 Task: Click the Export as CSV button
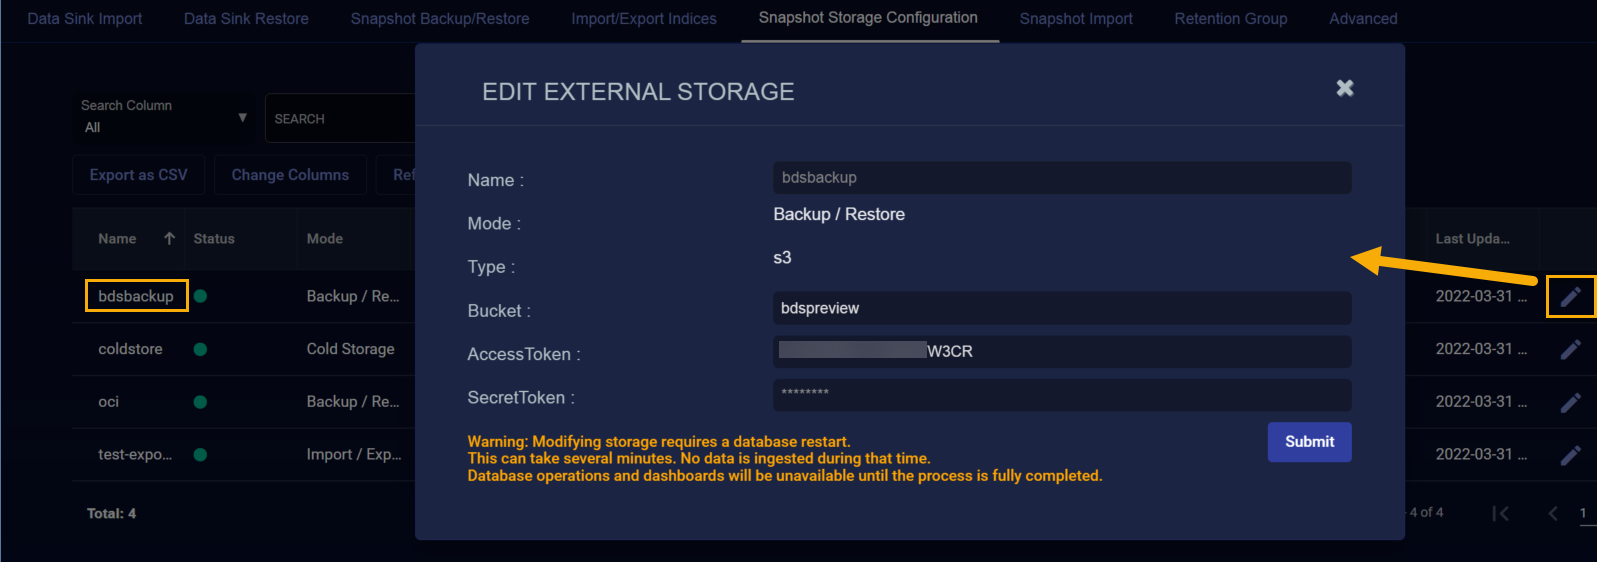[139, 175]
